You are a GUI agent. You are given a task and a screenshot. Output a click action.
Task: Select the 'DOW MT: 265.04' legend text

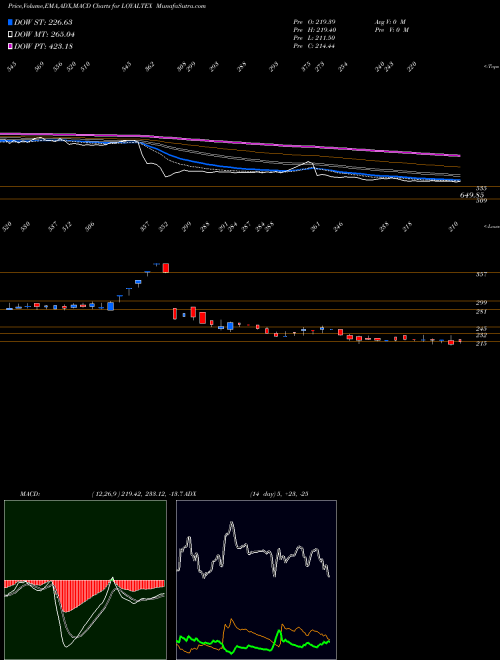[x=44, y=35]
